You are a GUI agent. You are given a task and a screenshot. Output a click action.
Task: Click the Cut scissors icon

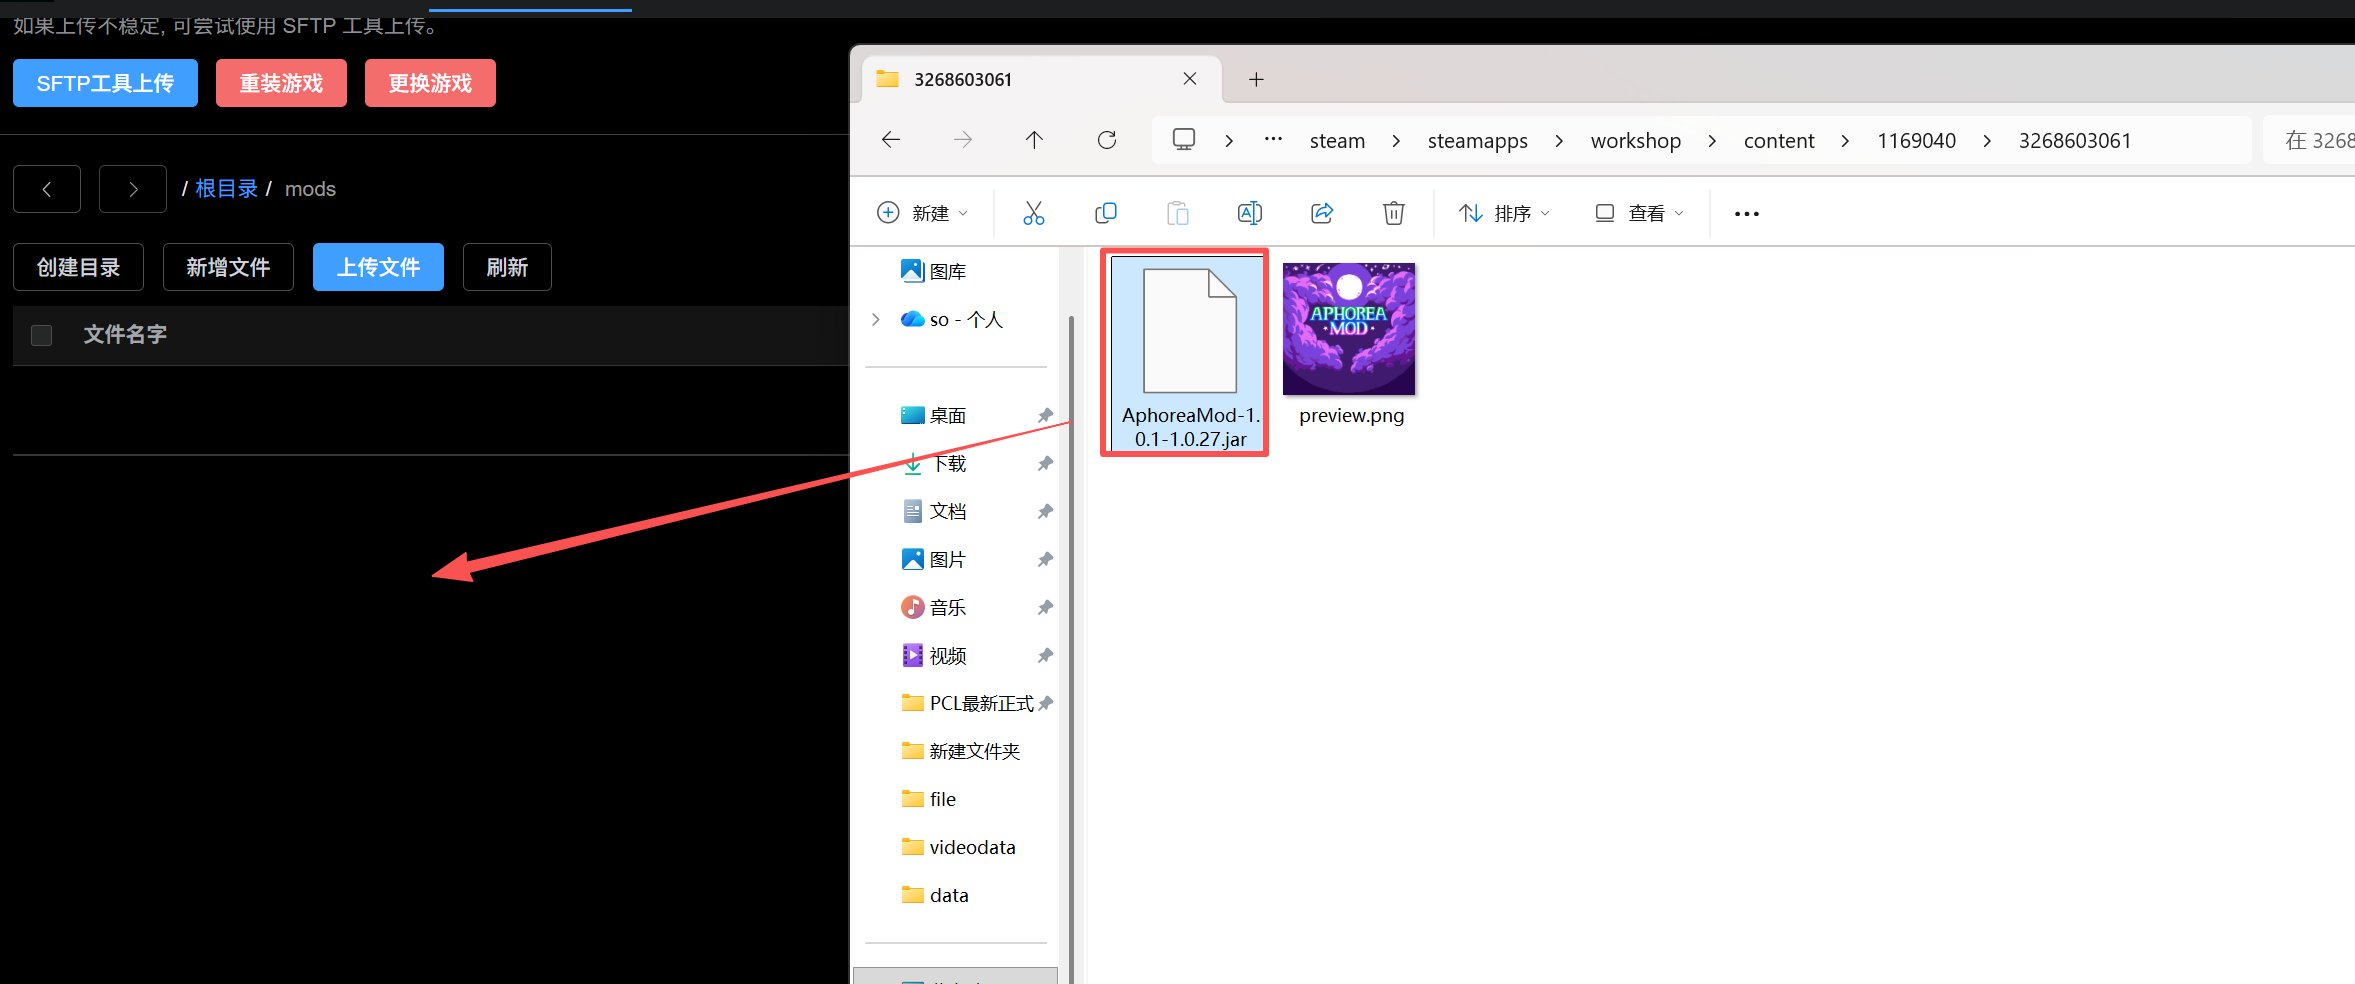1033,213
